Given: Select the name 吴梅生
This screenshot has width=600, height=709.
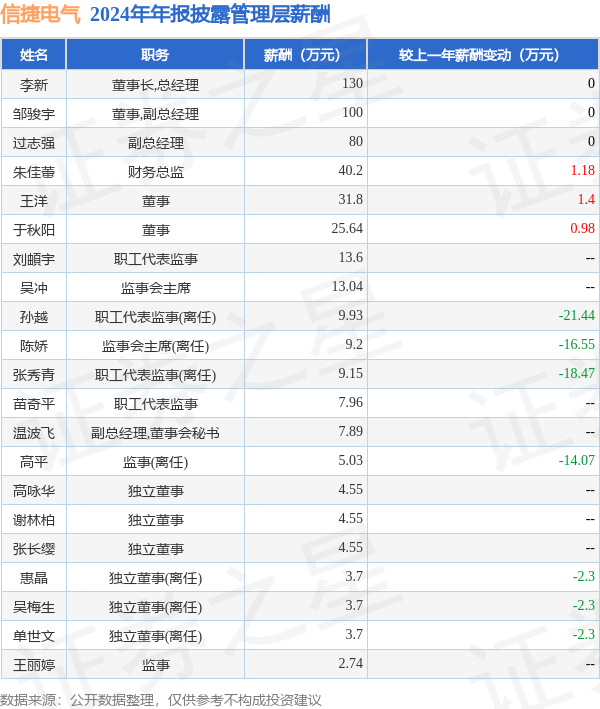Looking at the screenshot, I should coord(34,606).
